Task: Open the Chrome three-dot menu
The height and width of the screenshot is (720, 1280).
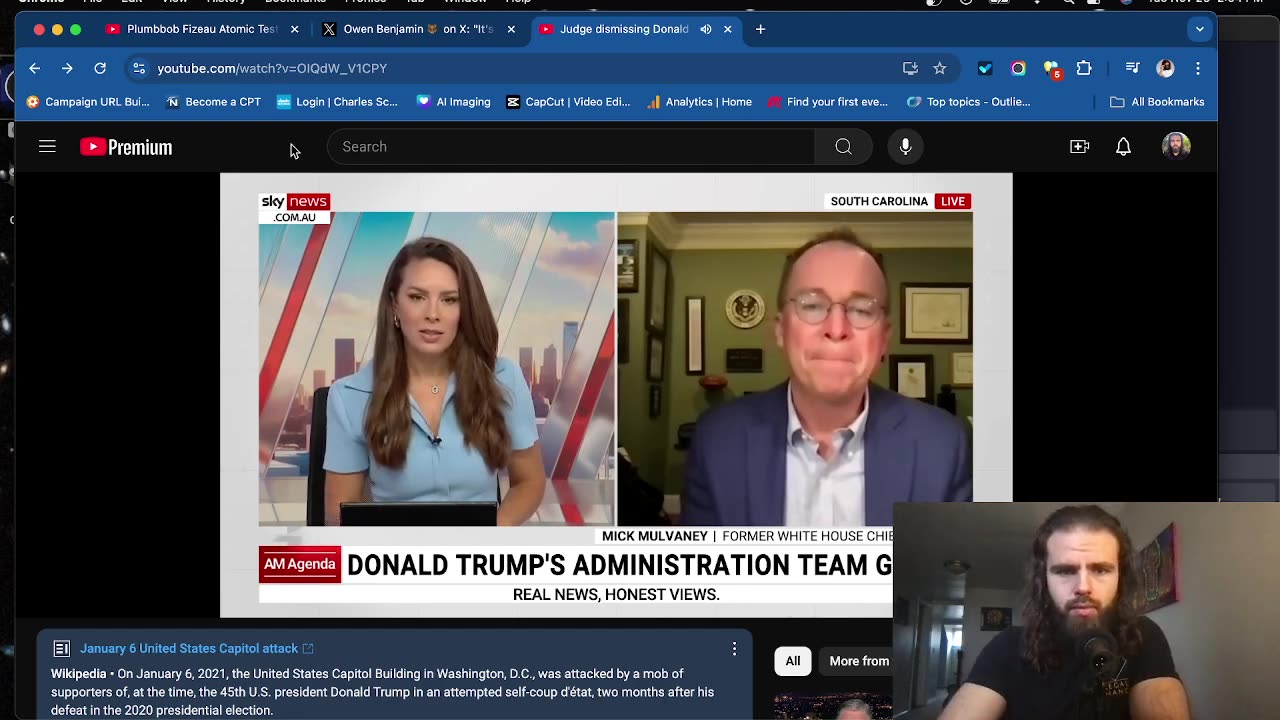Action: coord(1198,68)
